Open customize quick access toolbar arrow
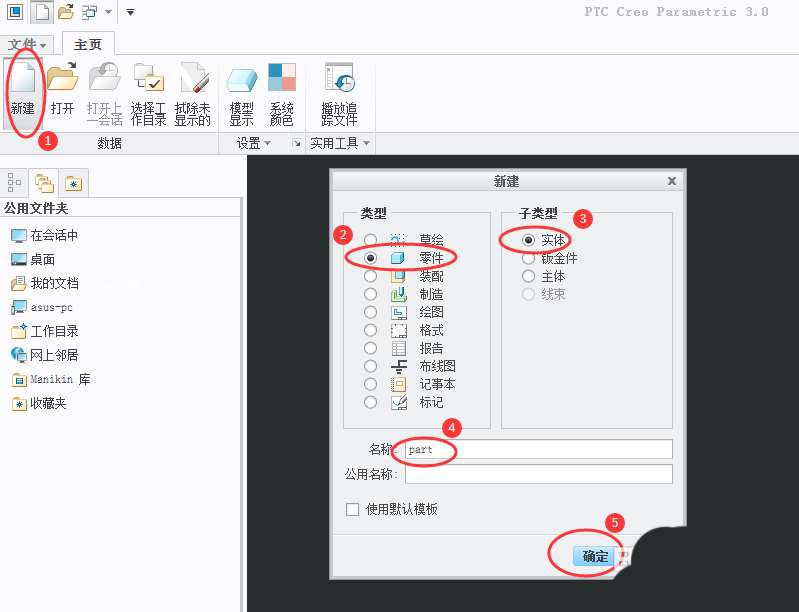This screenshot has height=612, width=799. pos(130,12)
